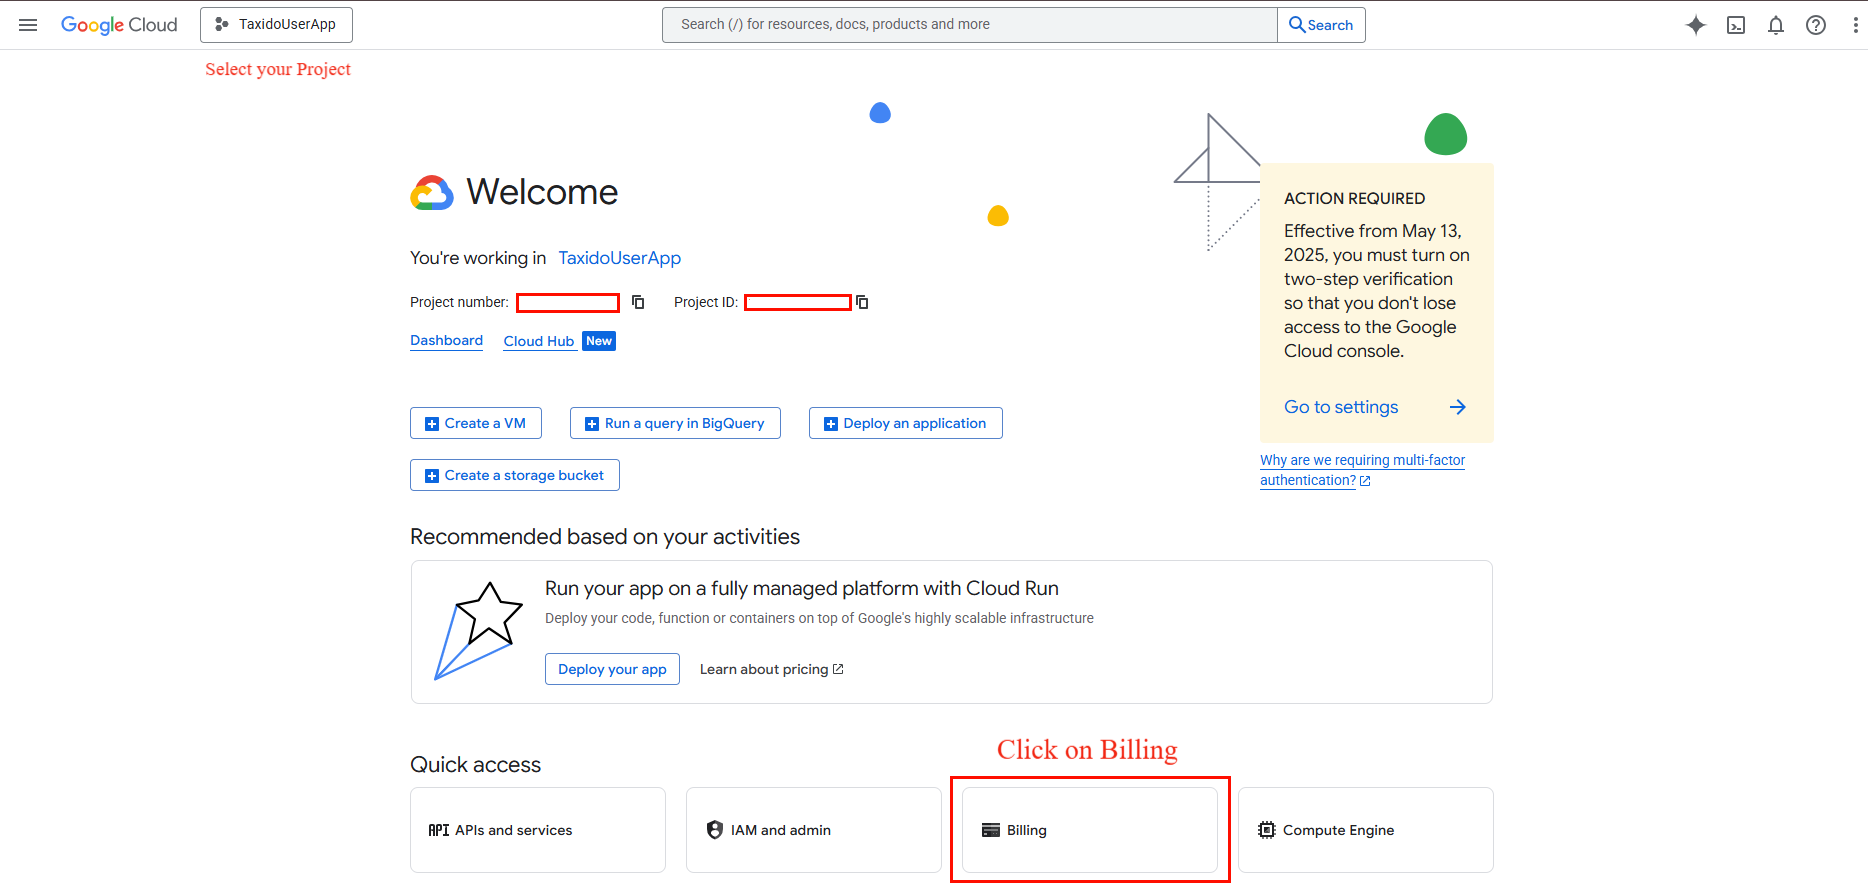Click the Google Cloud logo
The width and height of the screenshot is (1868, 886).
point(119,25)
